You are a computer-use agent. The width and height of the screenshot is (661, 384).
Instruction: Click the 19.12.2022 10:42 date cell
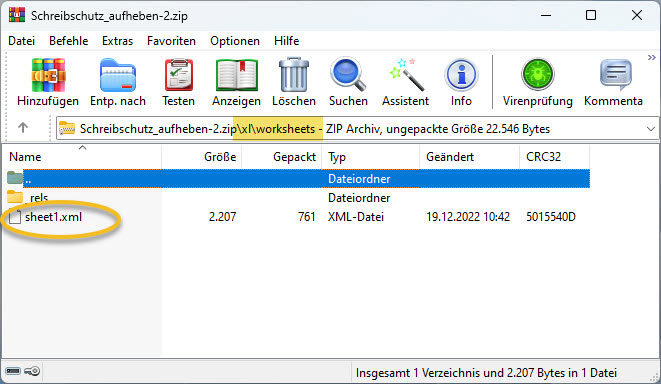[x=468, y=217]
